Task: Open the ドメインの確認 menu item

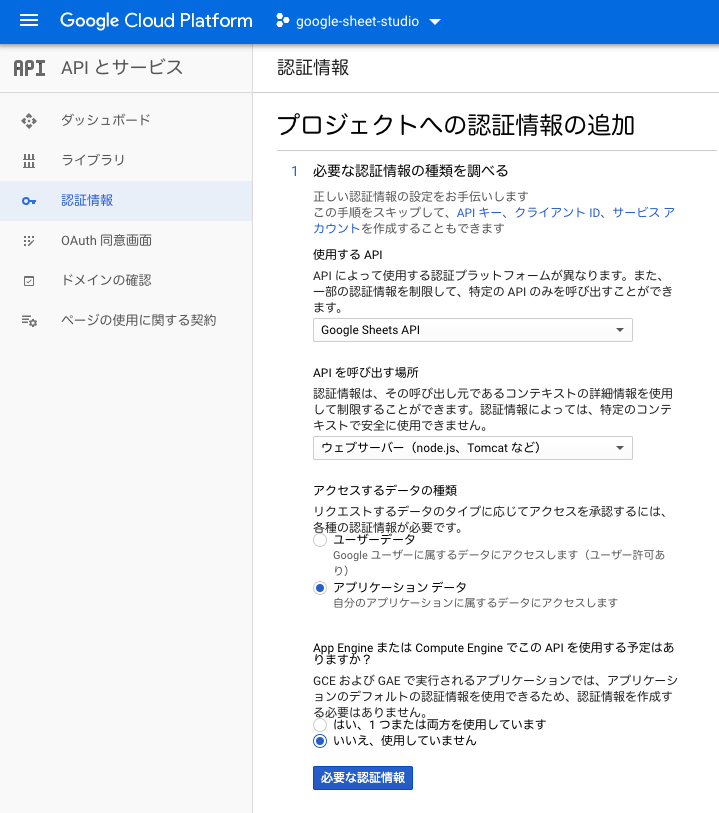Action: point(126,281)
